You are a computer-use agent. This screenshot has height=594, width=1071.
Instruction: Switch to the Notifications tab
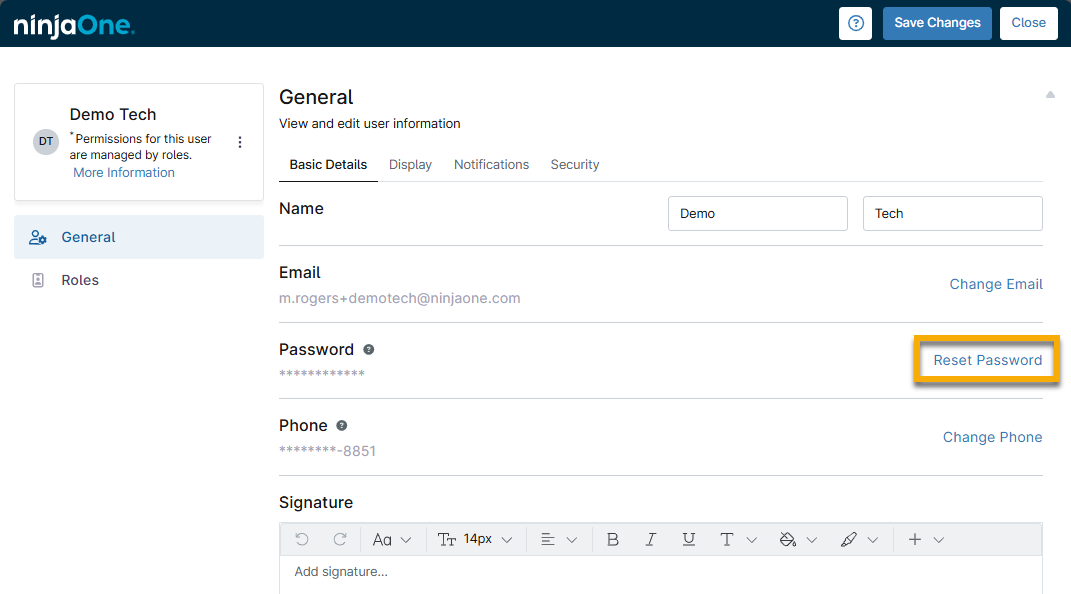click(491, 165)
